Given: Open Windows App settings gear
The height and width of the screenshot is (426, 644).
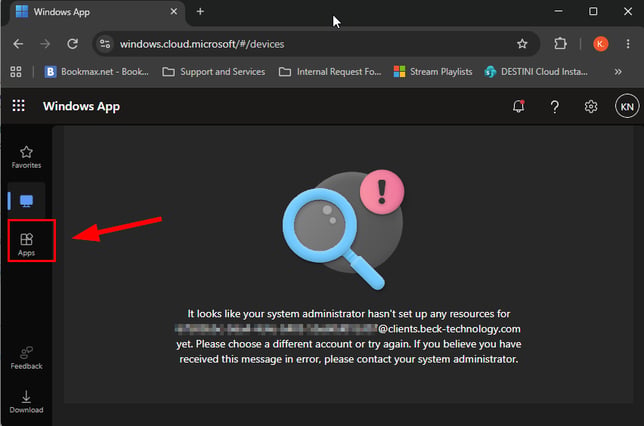Looking at the screenshot, I should 591,106.
